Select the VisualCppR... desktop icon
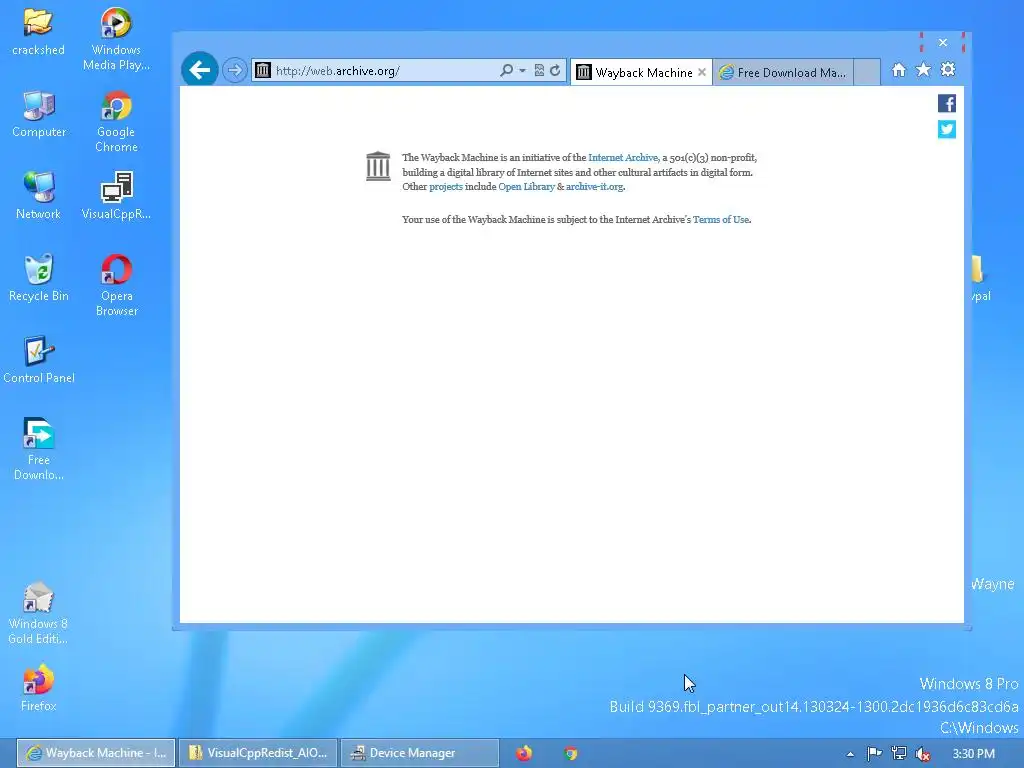The image size is (1024, 768). tap(116, 196)
